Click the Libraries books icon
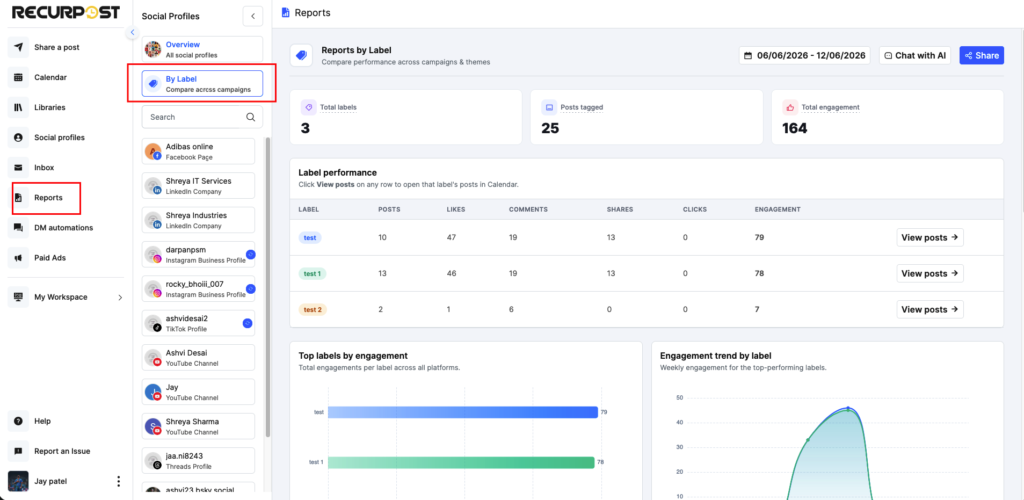The width and height of the screenshot is (1024, 500). click(x=19, y=108)
